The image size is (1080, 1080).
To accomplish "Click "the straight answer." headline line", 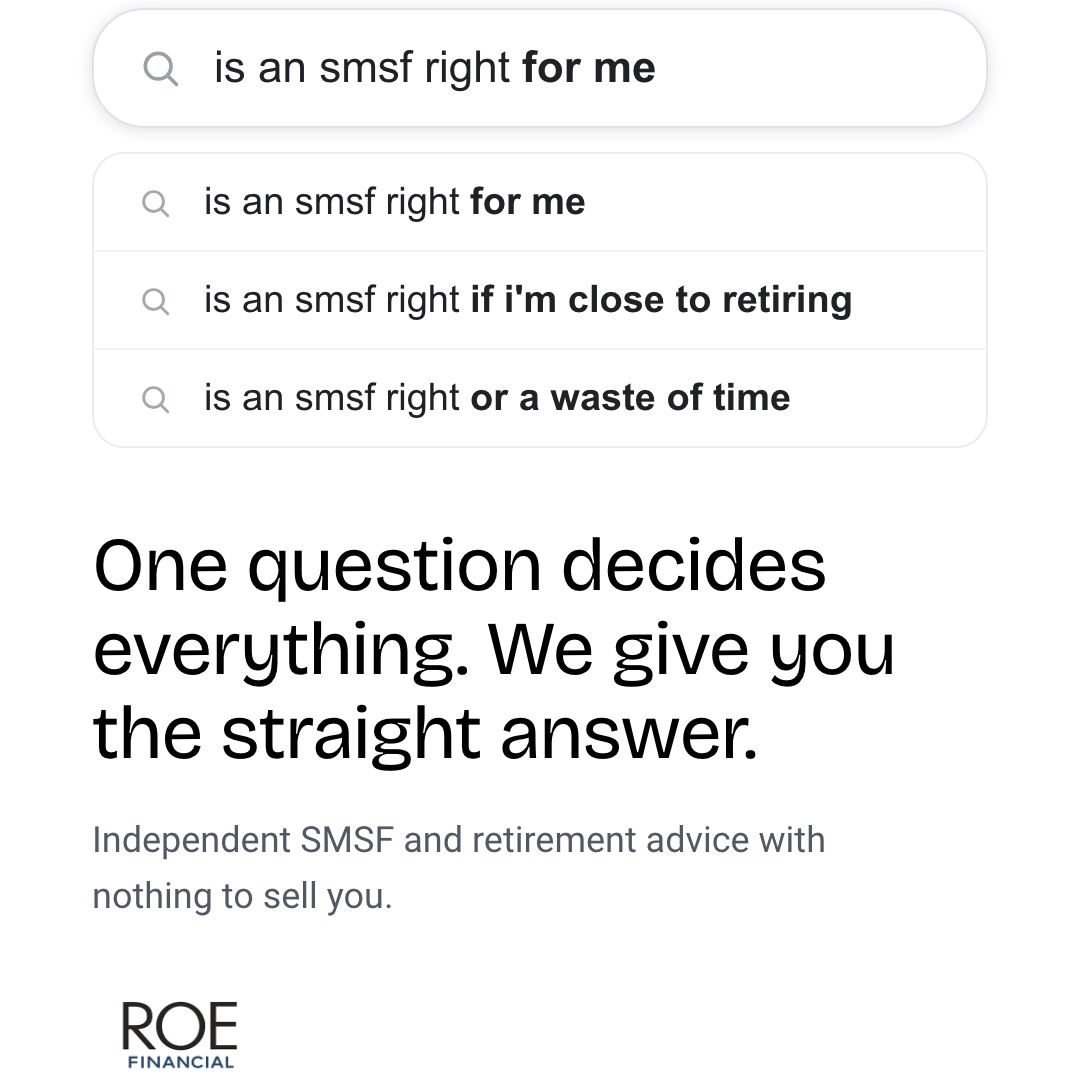I will click(426, 734).
